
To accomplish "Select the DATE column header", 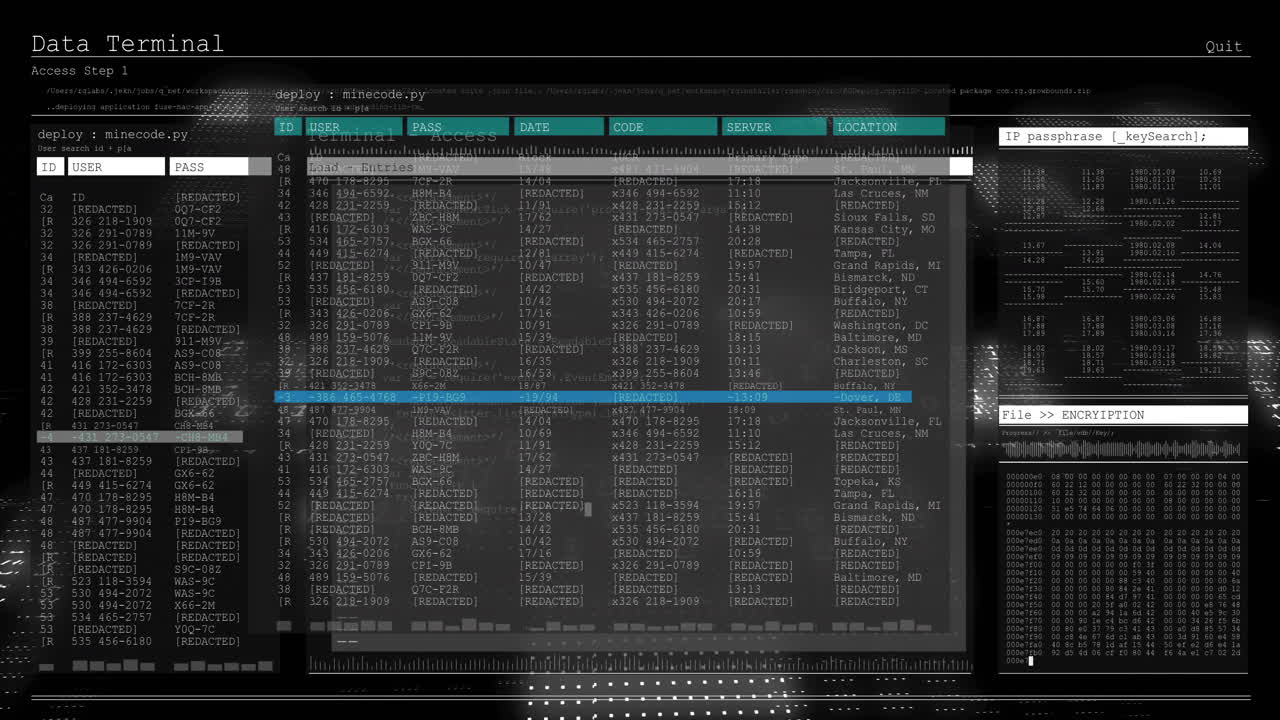I will [x=558, y=127].
